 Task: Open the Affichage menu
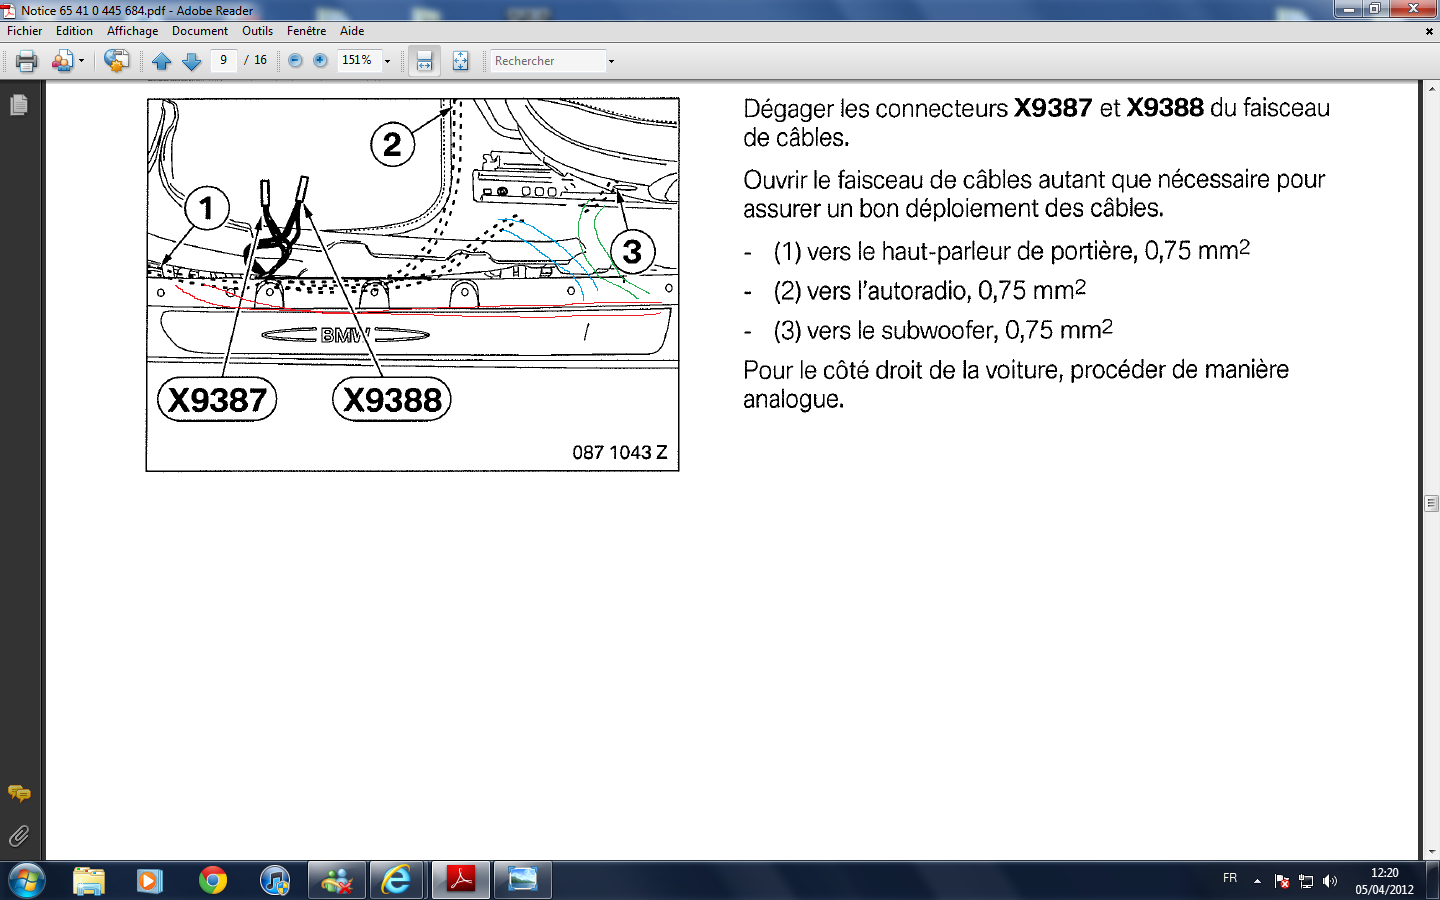click(x=132, y=31)
